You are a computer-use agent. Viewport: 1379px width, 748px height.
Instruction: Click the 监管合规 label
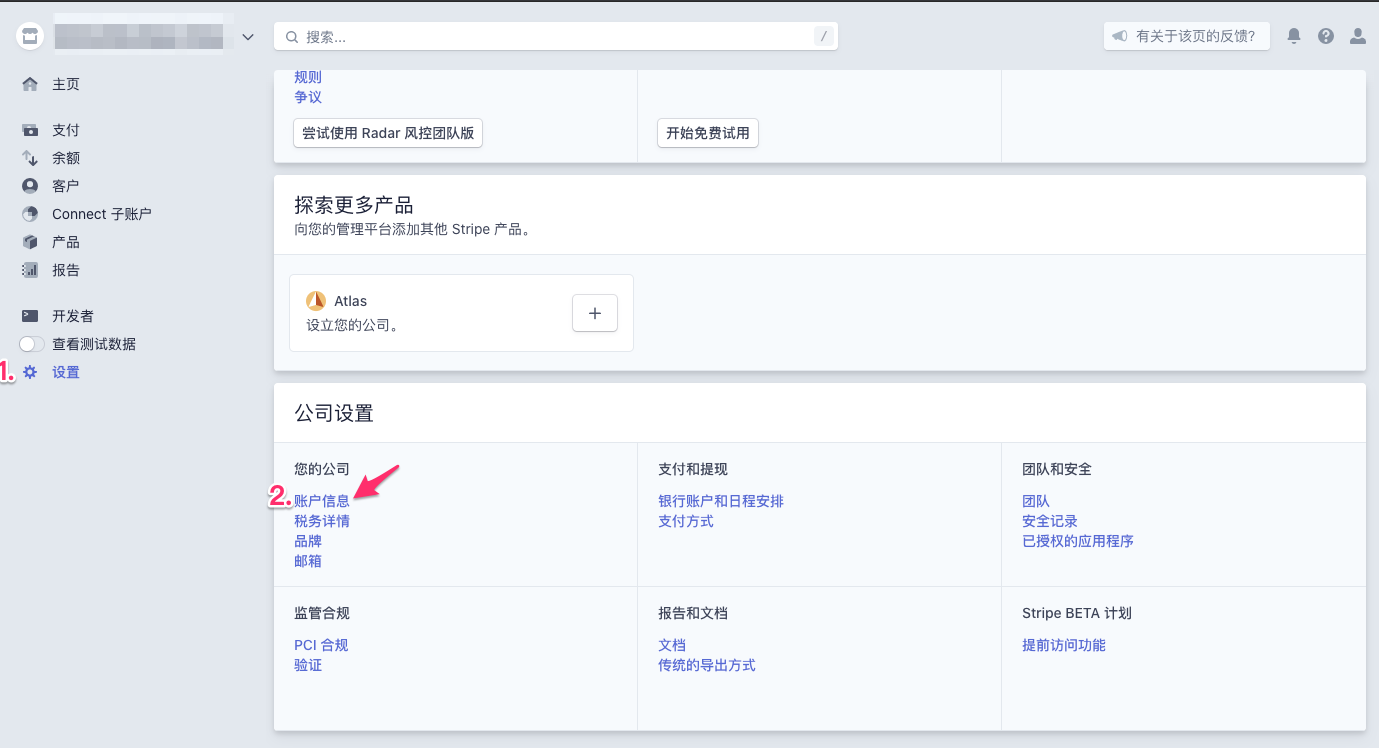322,613
